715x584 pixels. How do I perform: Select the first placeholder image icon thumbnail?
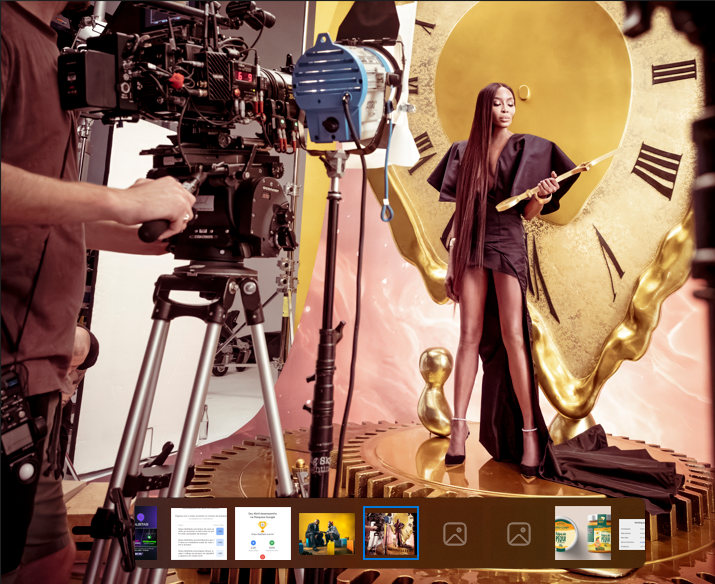coord(455,534)
